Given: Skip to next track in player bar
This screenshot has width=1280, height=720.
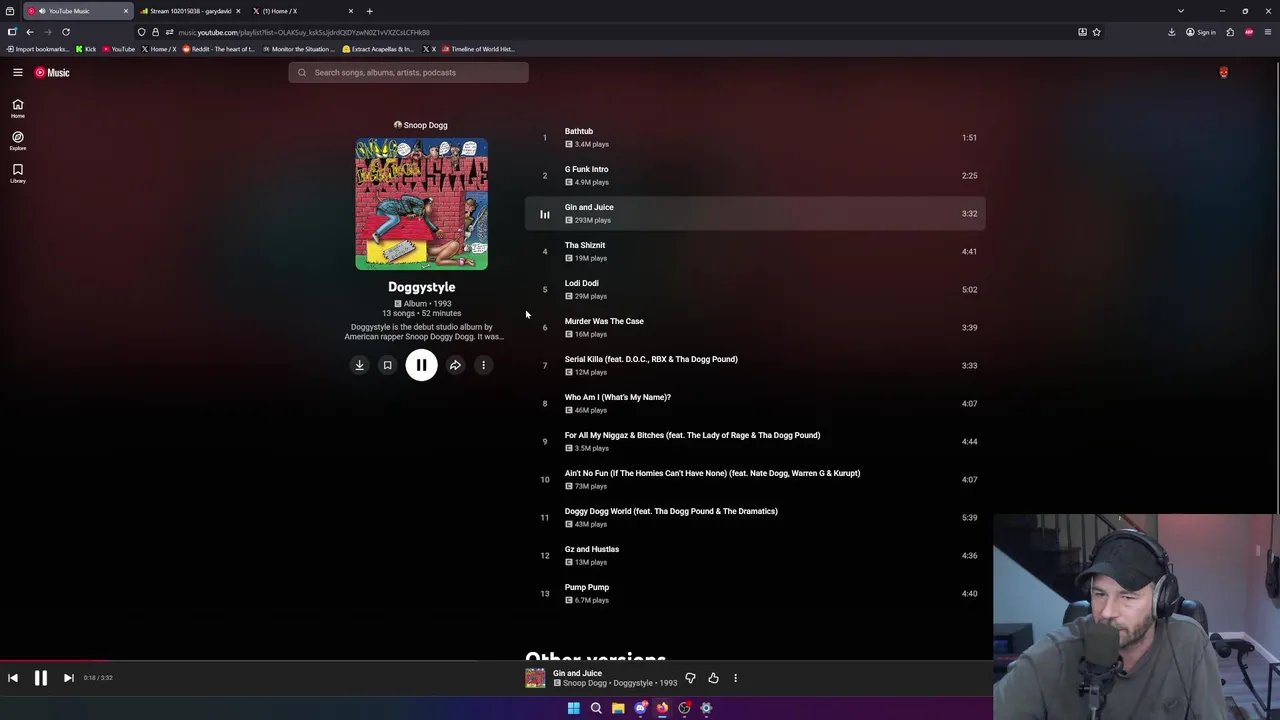Looking at the screenshot, I should [x=68, y=678].
